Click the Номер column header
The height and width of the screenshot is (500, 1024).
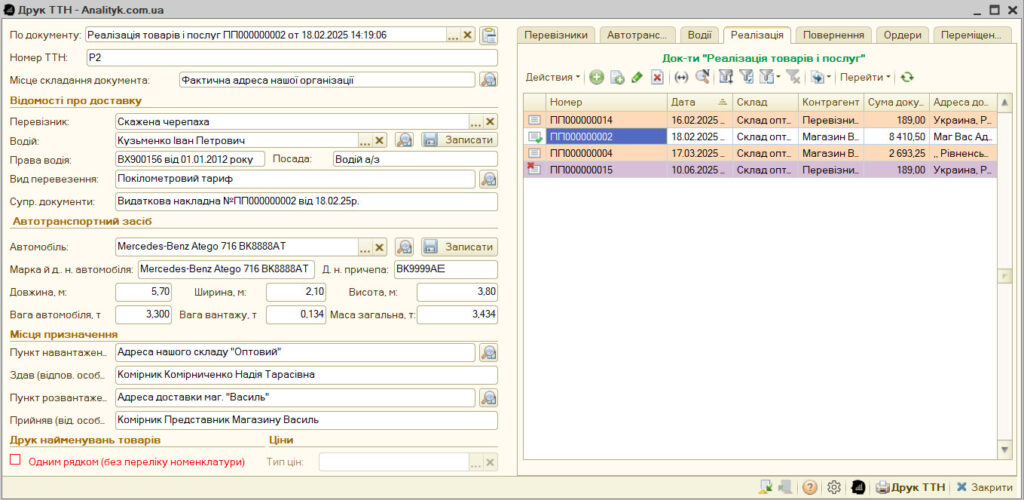(606, 102)
